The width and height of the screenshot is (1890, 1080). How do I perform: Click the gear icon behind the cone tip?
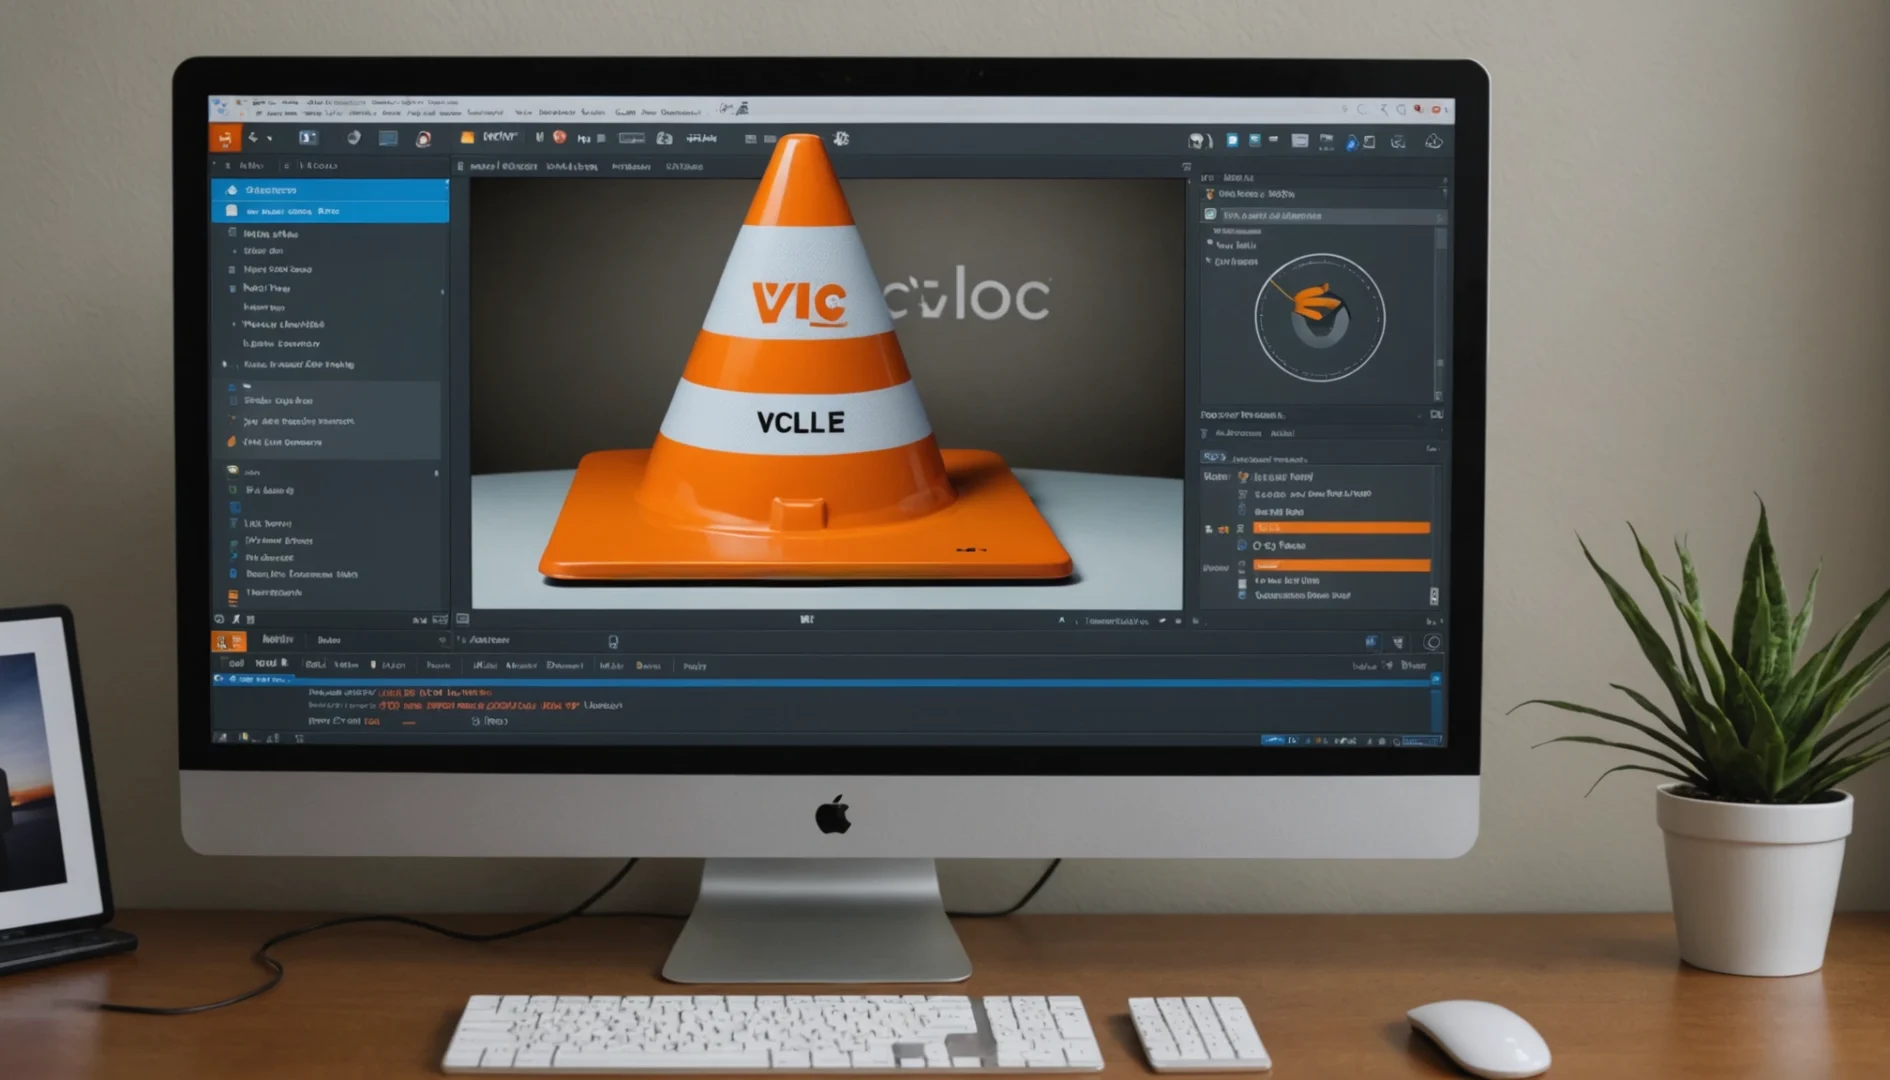click(841, 139)
